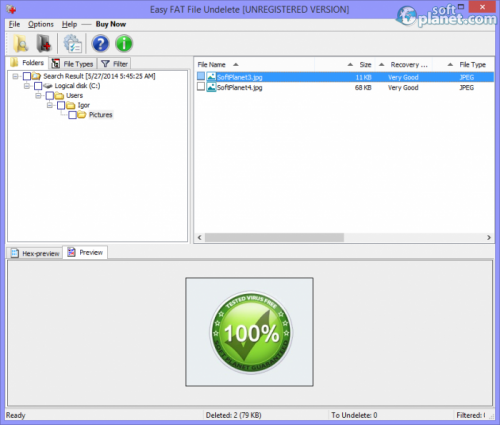
Task: Click the search for deleted files toolbar icon
Action: click(20, 44)
